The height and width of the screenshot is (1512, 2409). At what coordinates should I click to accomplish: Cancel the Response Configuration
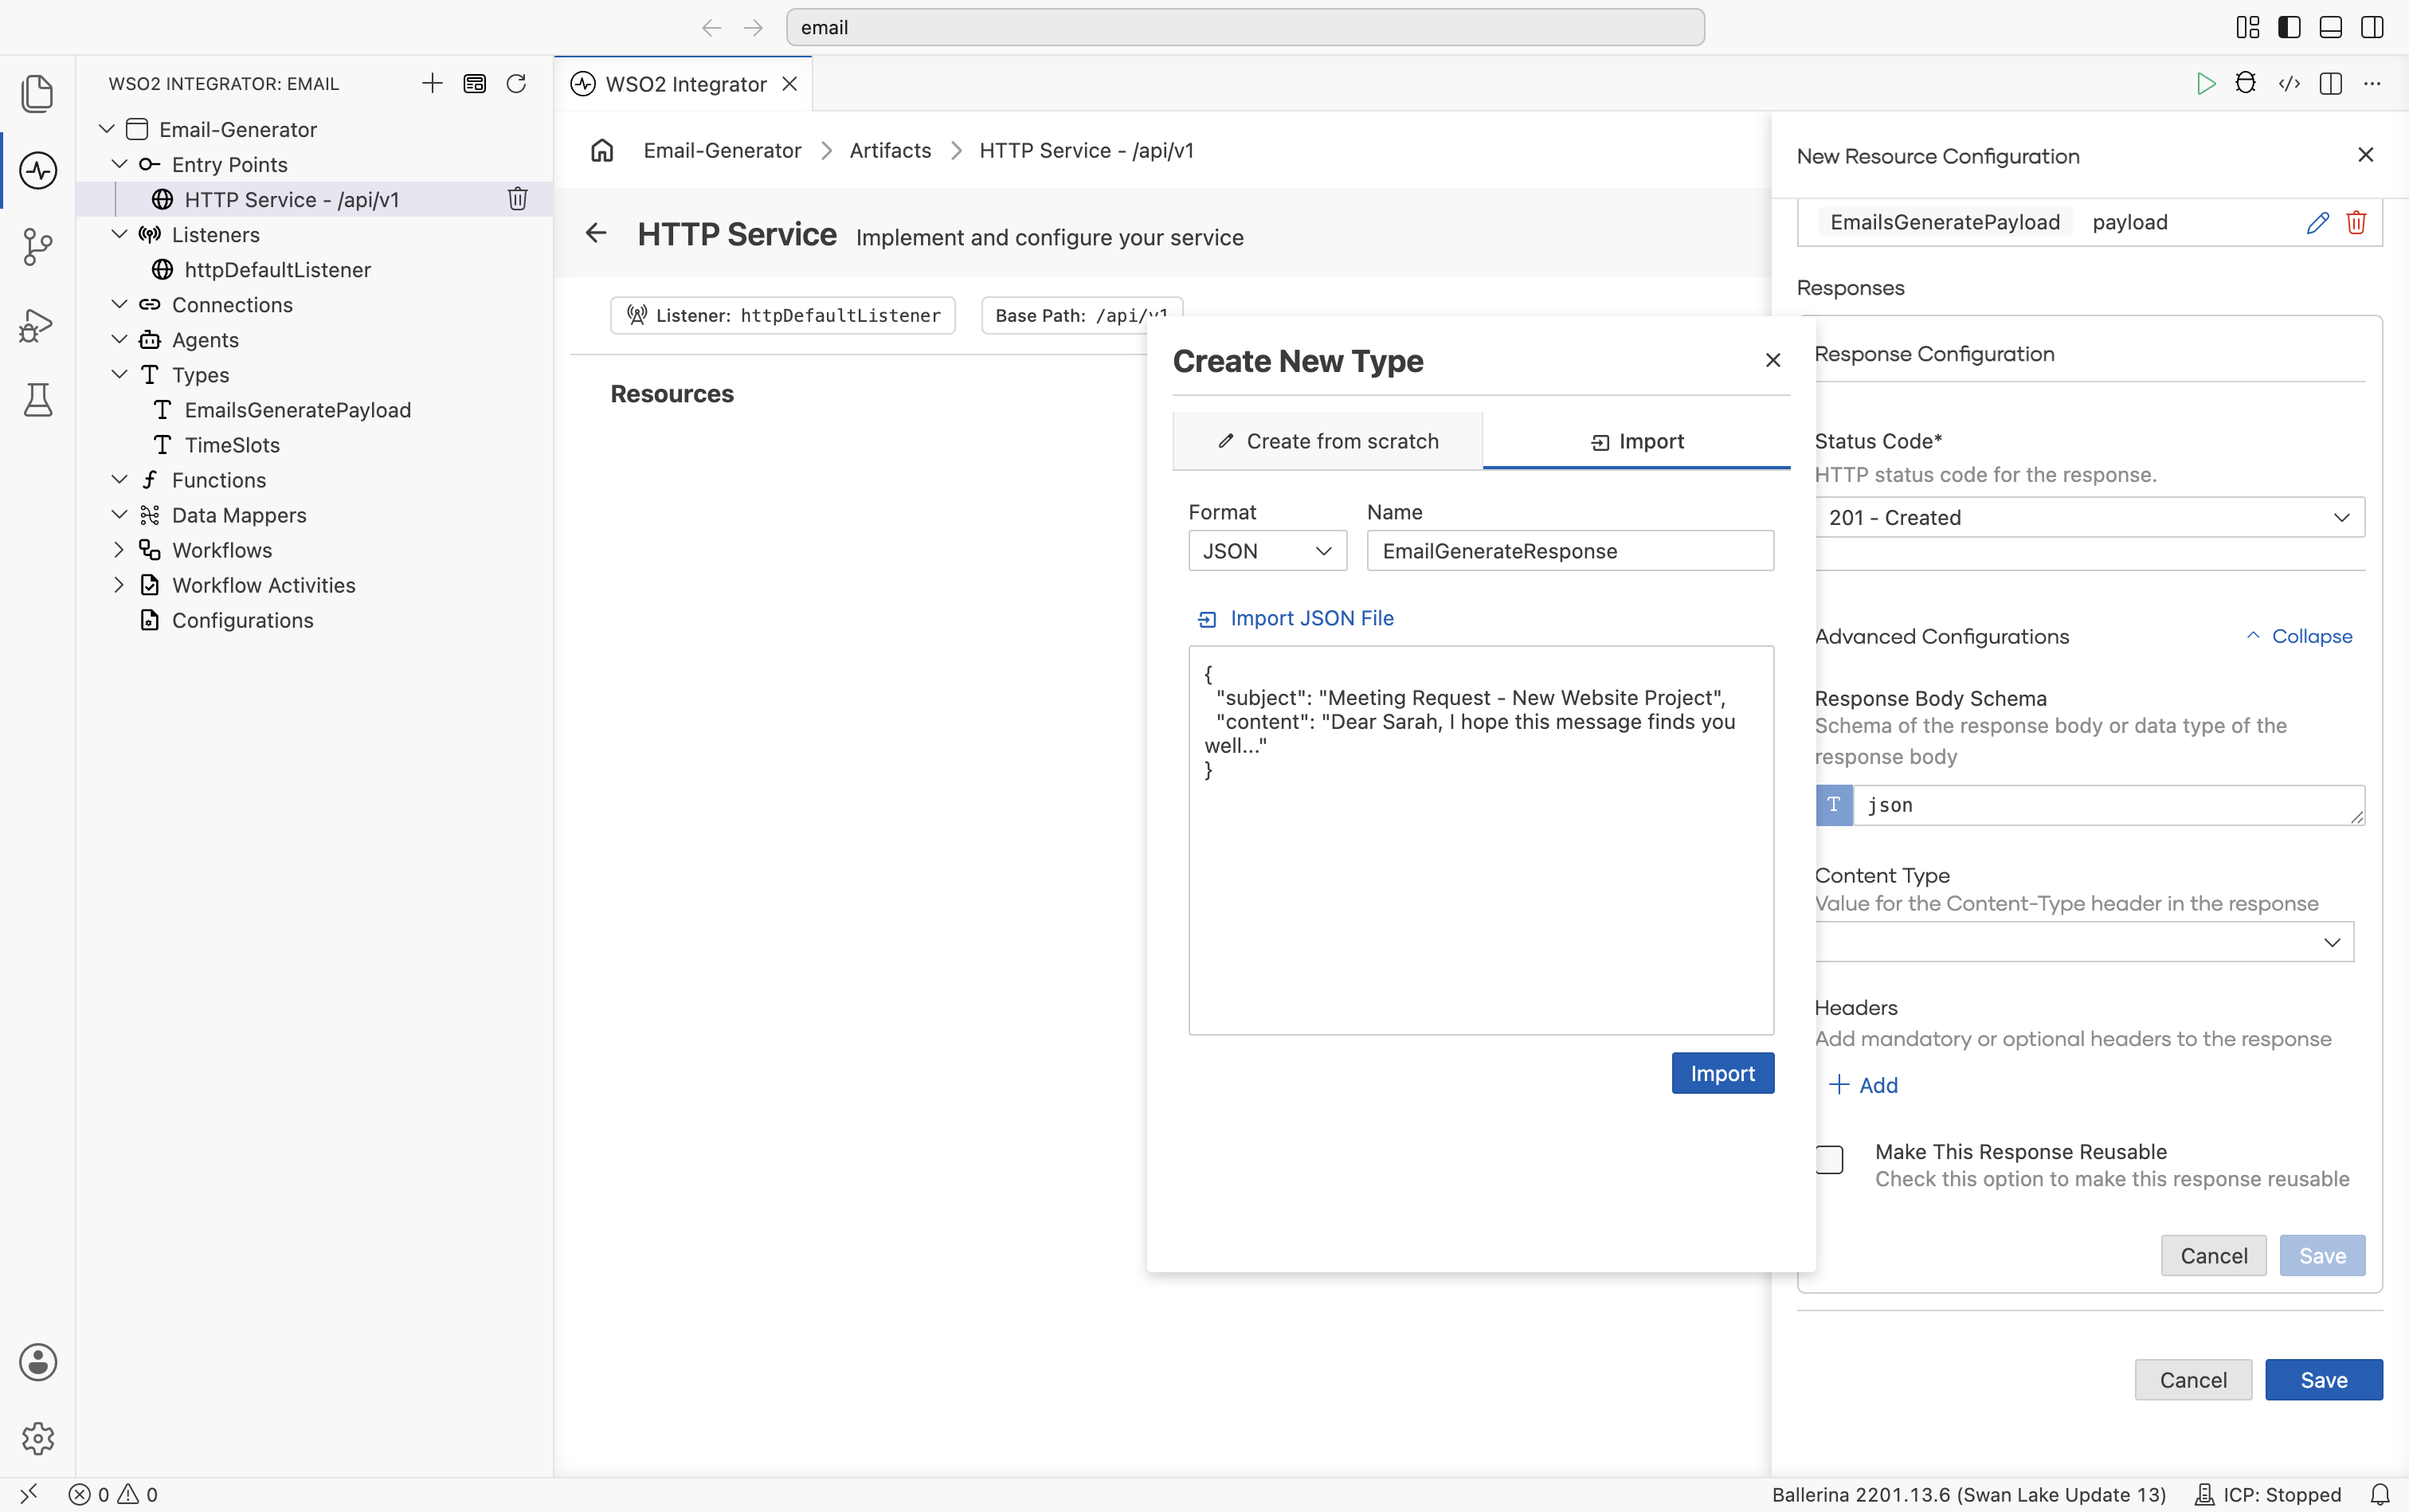tap(2213, 1256)
